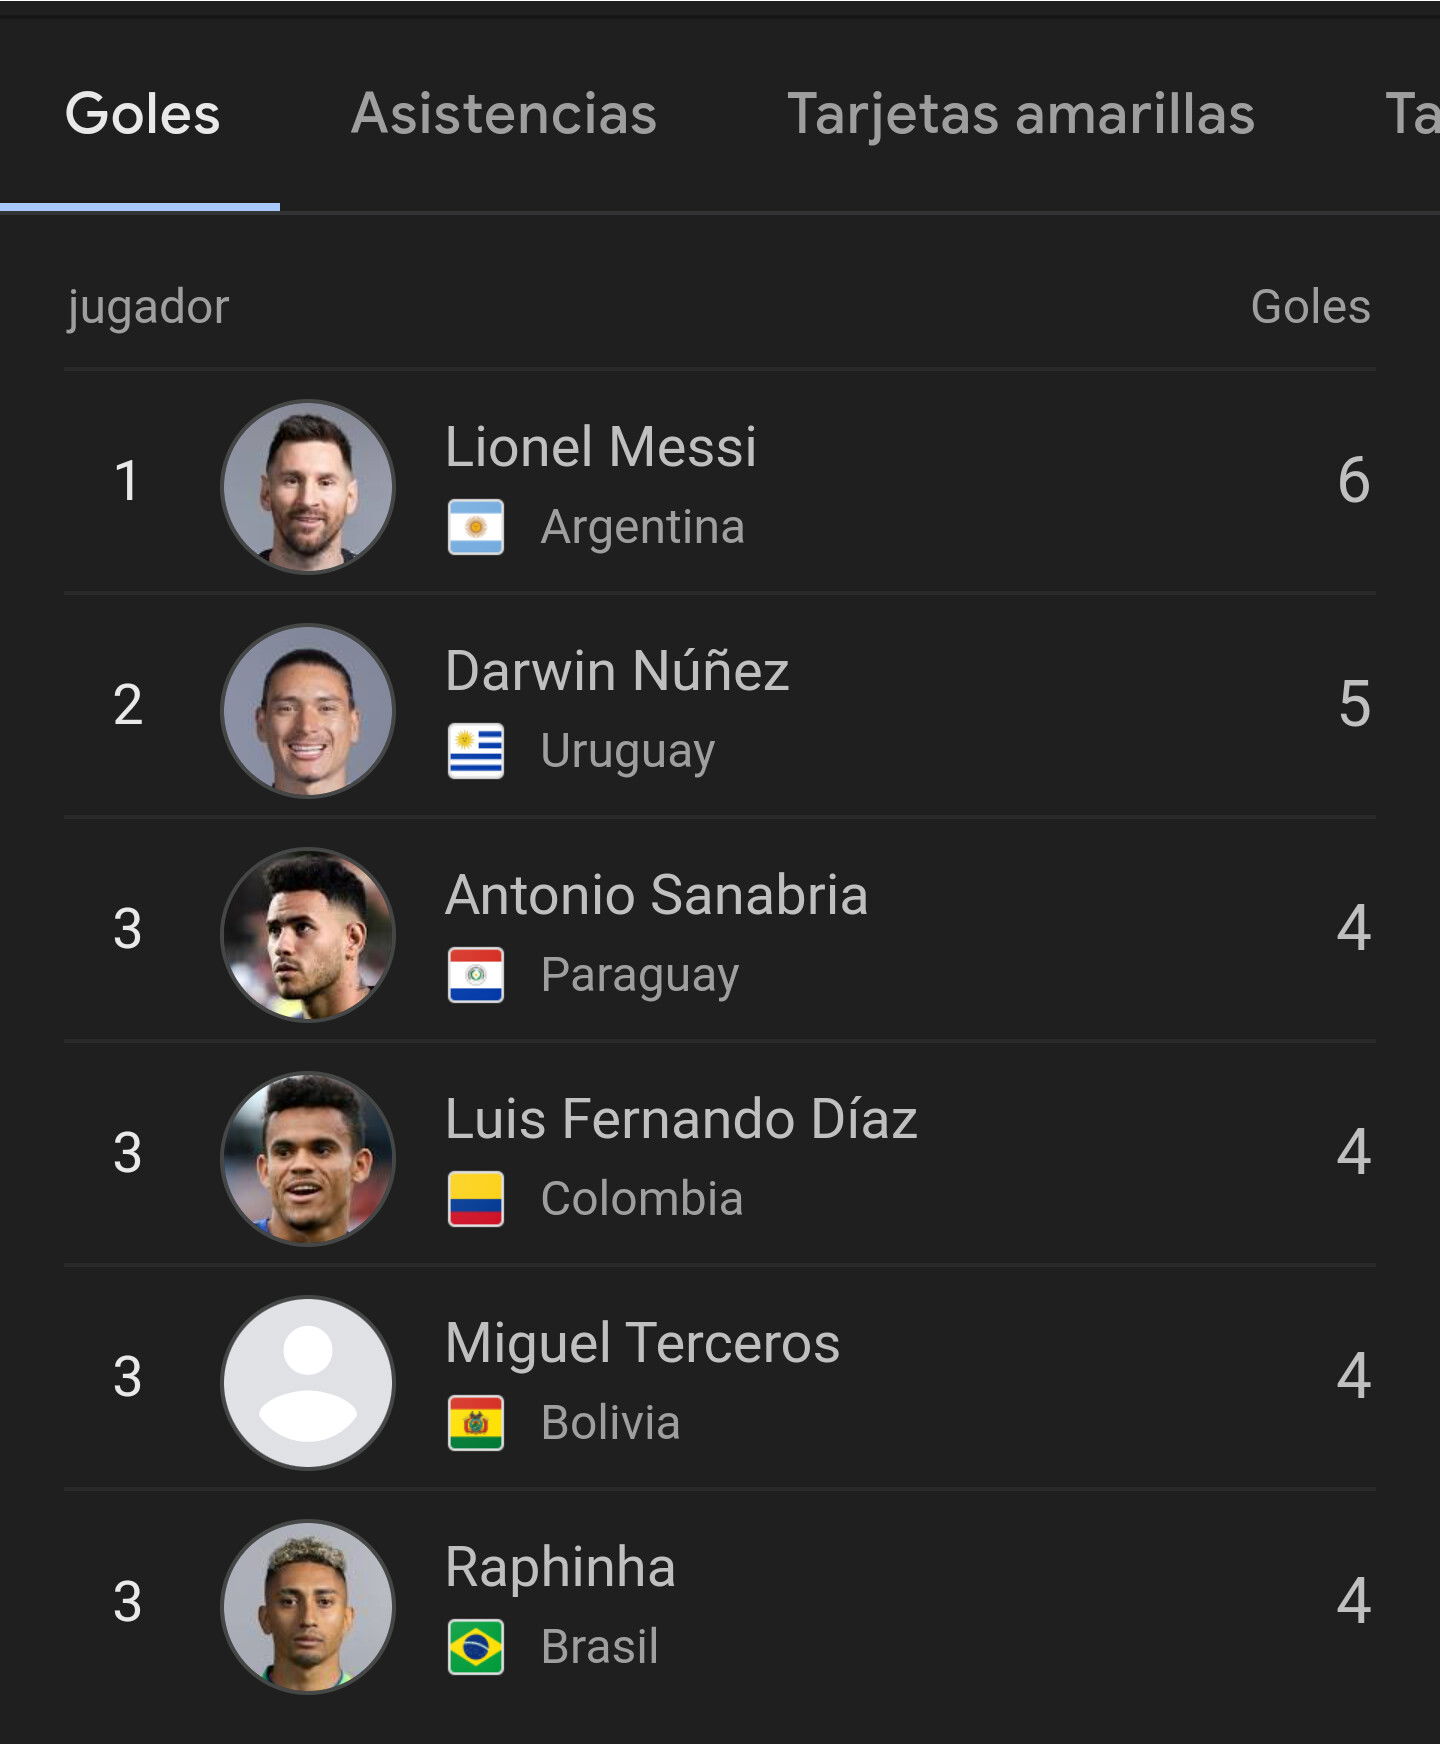Viewport: 1440px width, 1744px height.
Task: Open Lionel Messi's profile photo
Action: 308,487
